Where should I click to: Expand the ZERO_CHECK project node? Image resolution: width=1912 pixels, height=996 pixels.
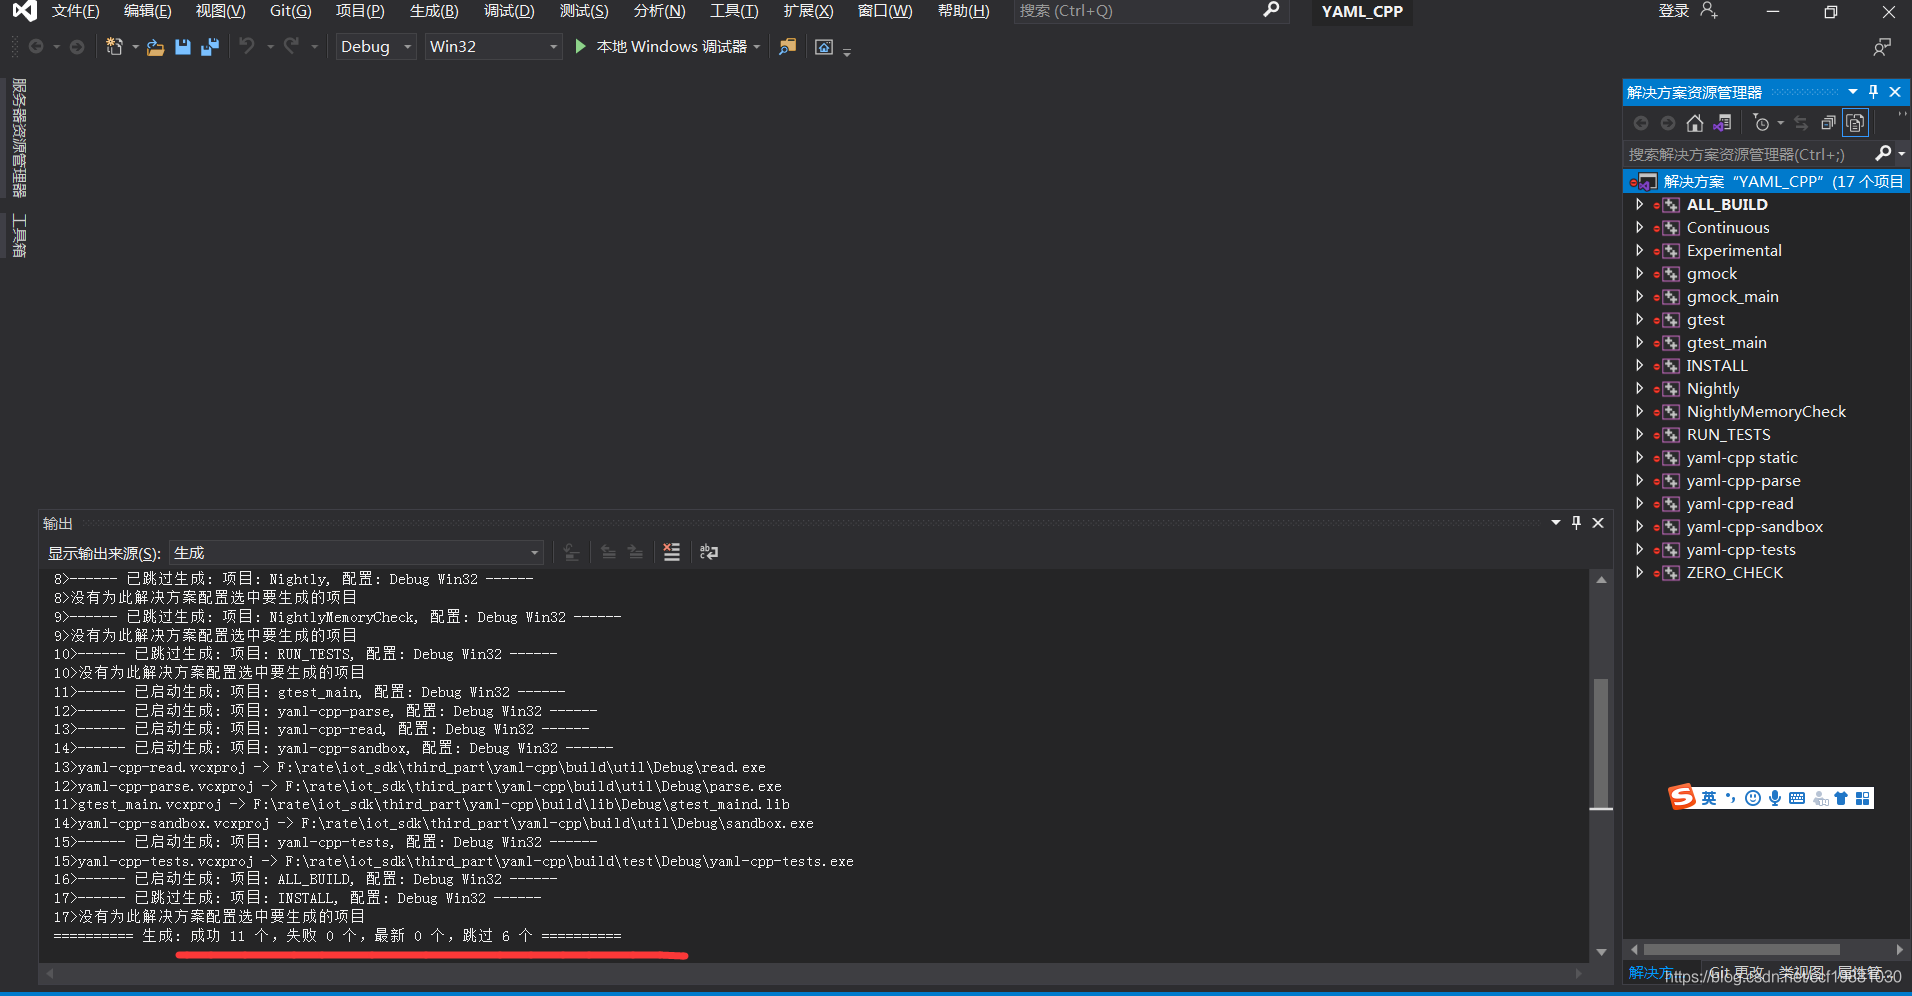click(1639, 572)
